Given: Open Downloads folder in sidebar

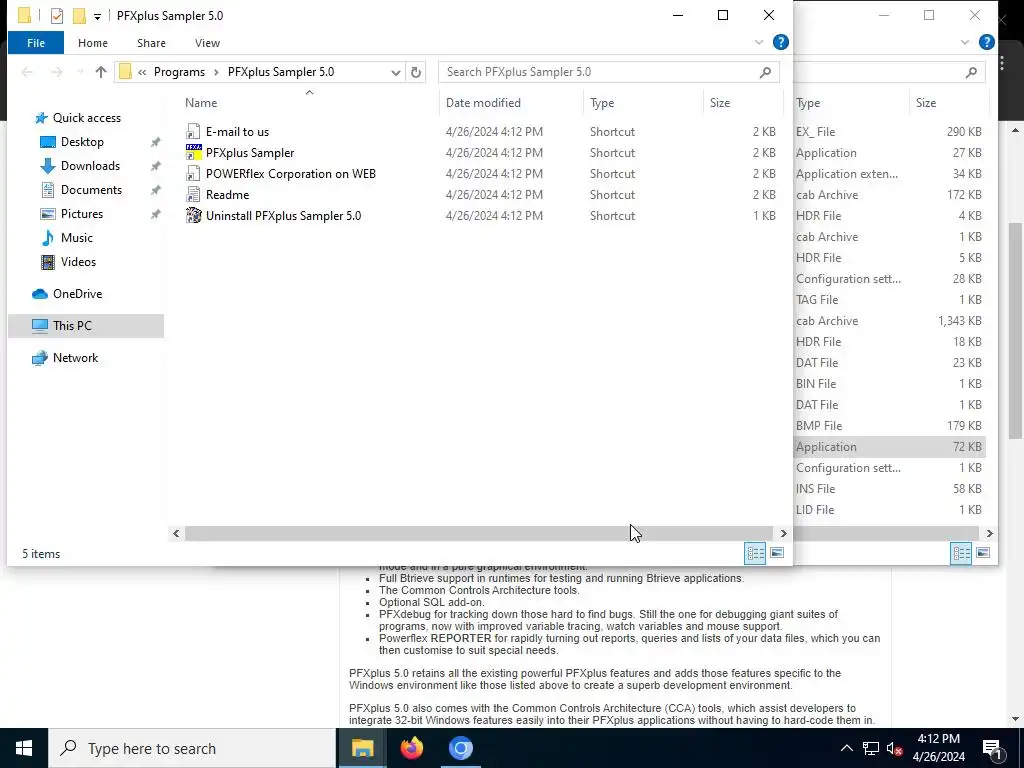Looking at the screenshot, I should [90, 166].
